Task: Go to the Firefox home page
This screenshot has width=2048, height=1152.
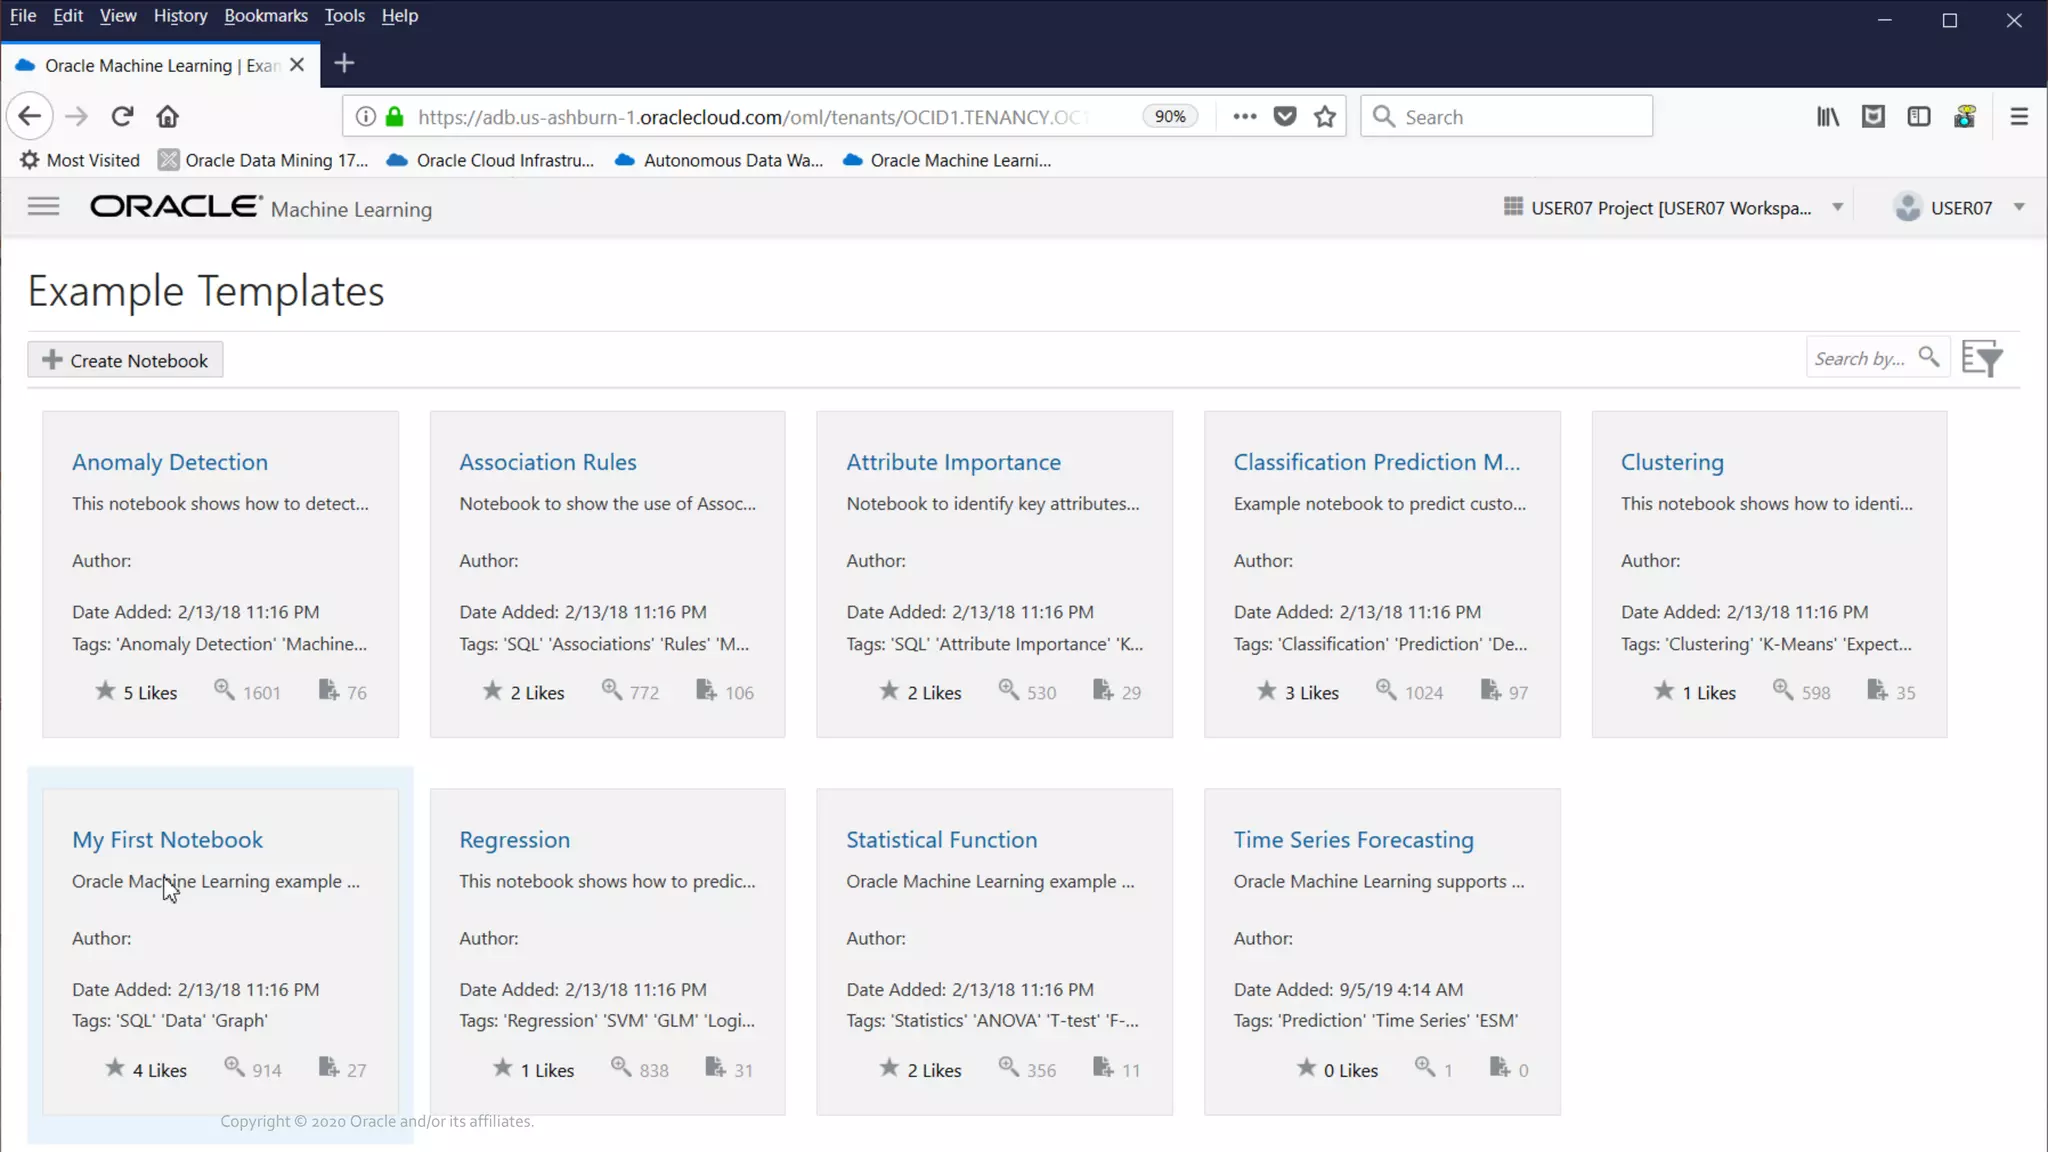Action: (168, 117)
